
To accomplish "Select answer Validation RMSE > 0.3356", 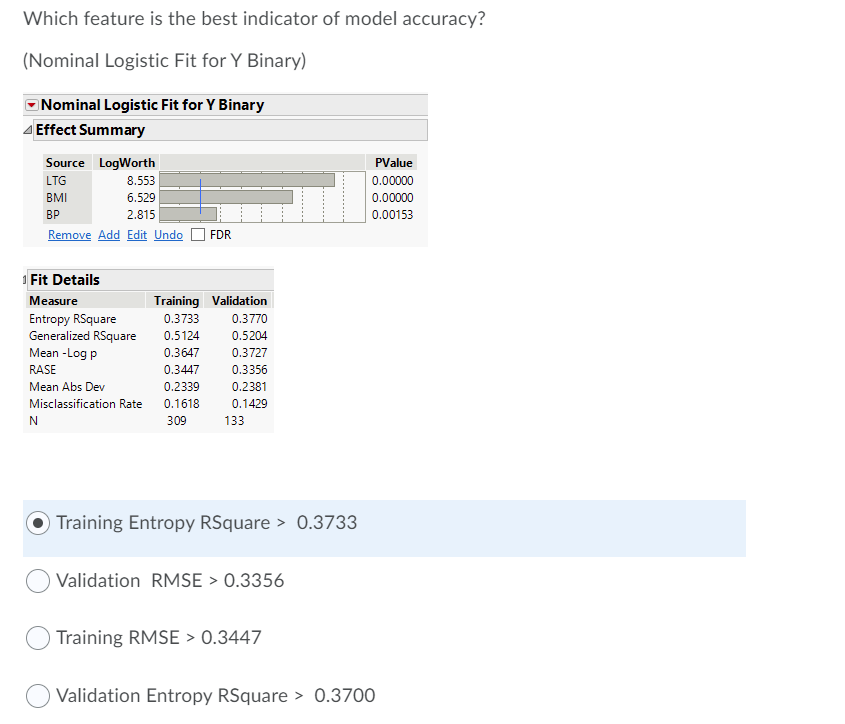I will tap(37, 580).
